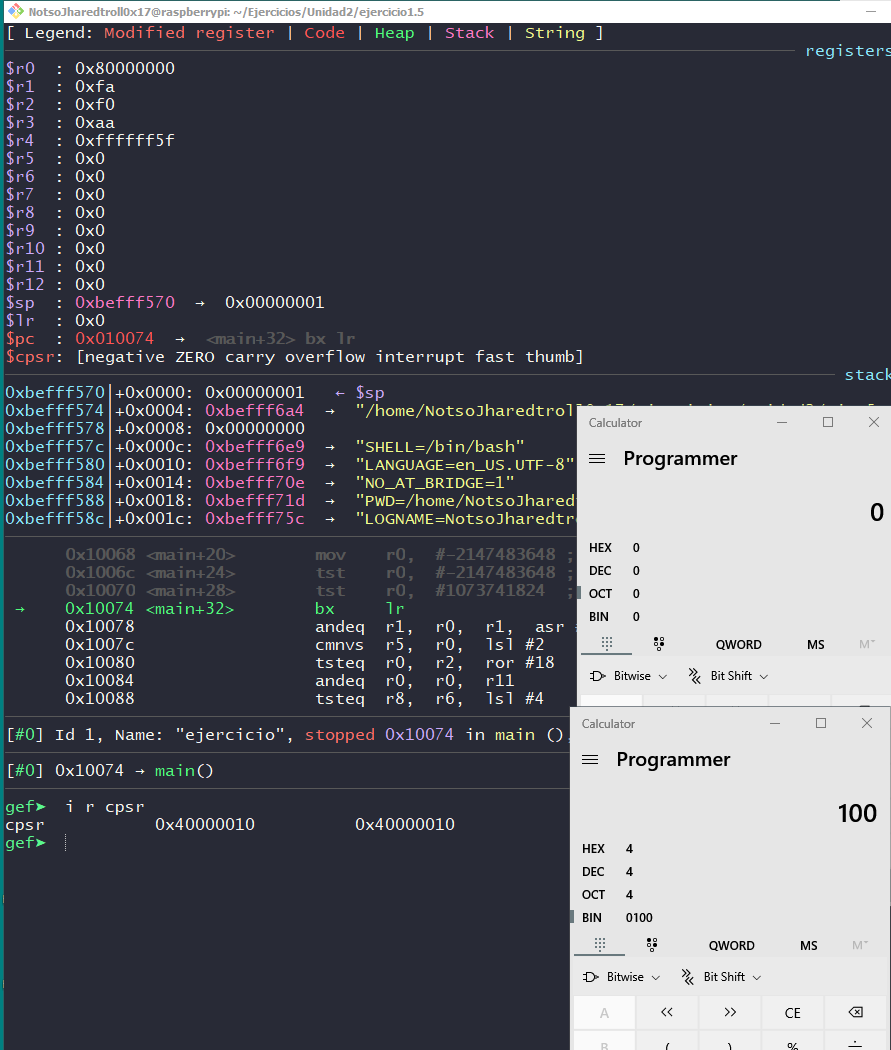
Task: Switch to DEC mode in upper Calculator
Action: (x=600, y=570)
